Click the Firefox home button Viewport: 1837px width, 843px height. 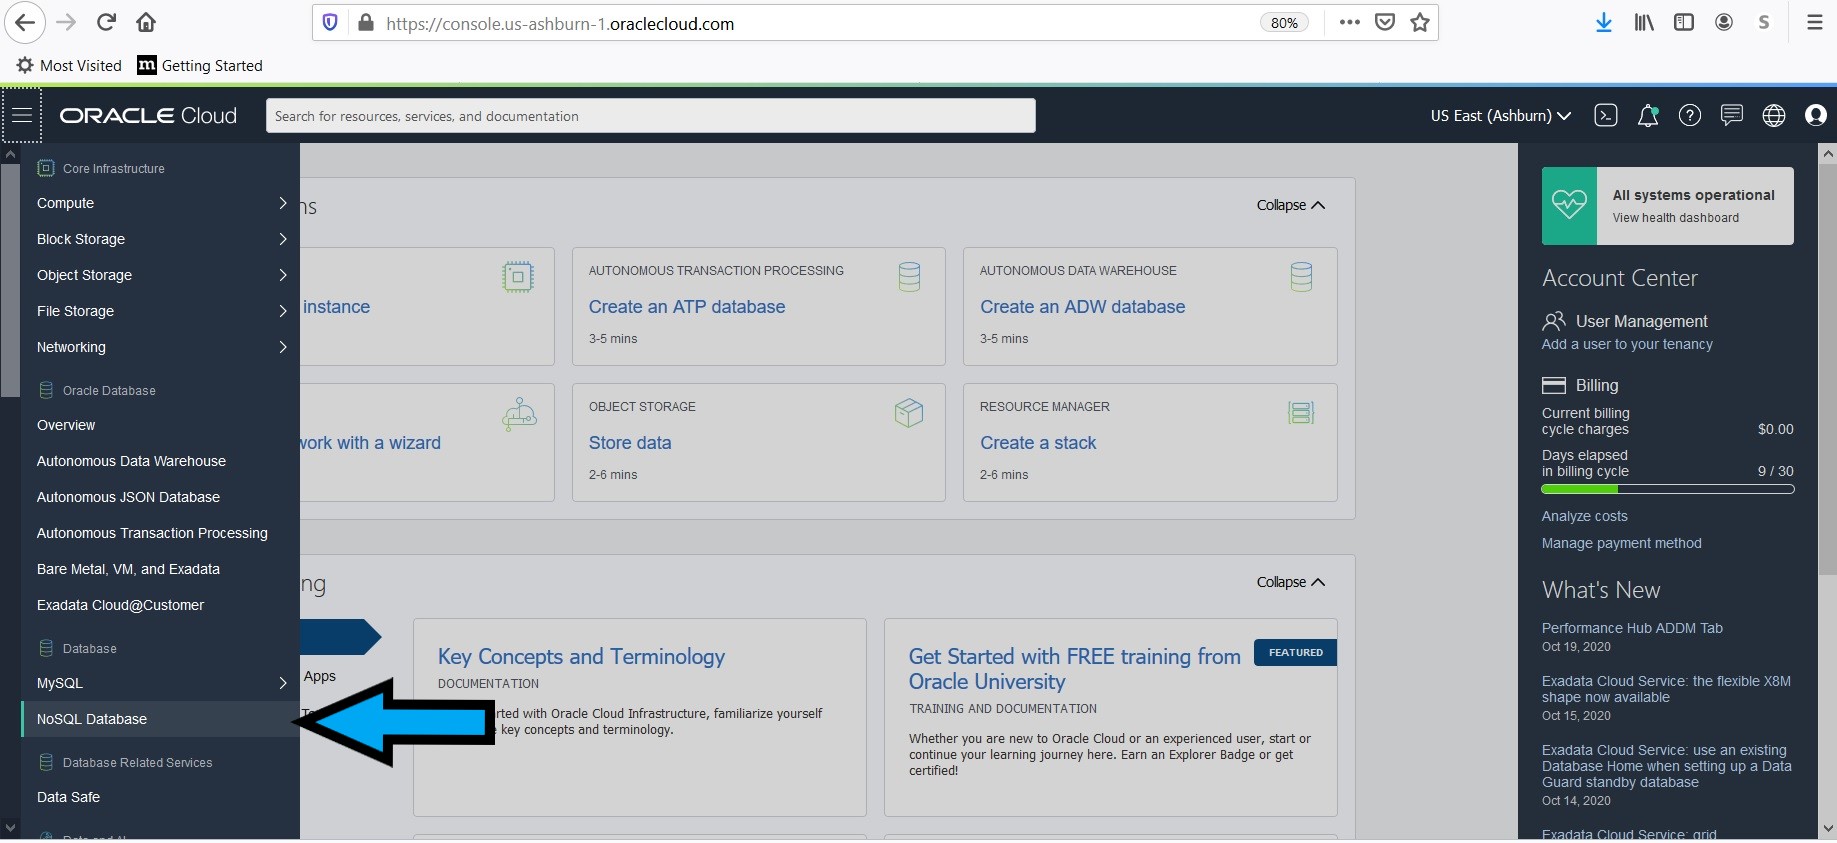click(146, 22)
